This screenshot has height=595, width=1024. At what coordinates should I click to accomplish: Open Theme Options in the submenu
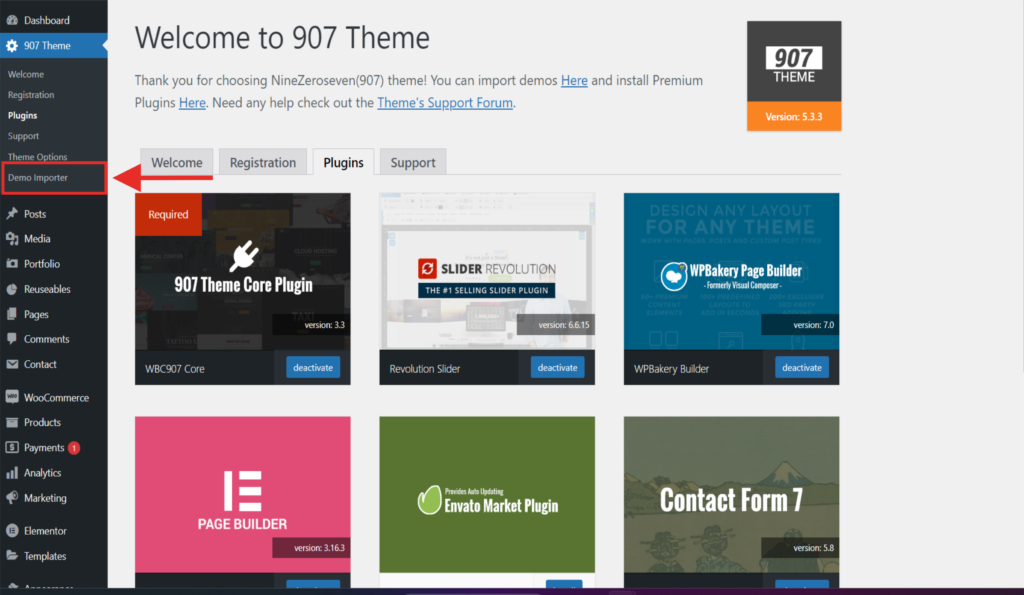38,157
